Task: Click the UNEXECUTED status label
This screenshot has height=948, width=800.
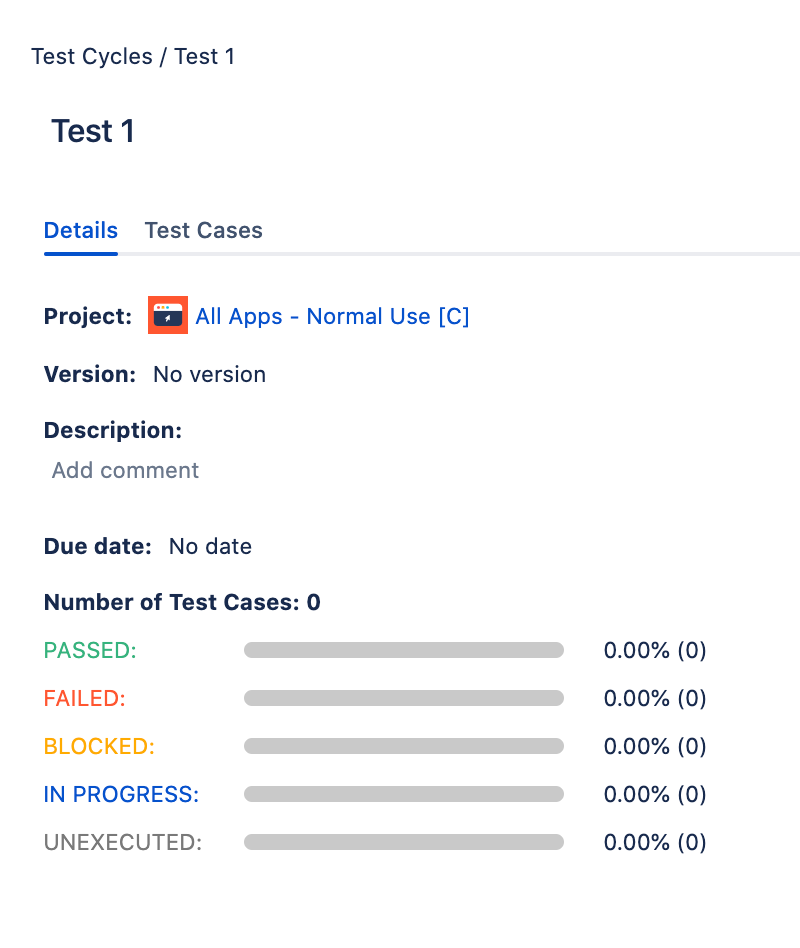Action: (x=122, y=842)
